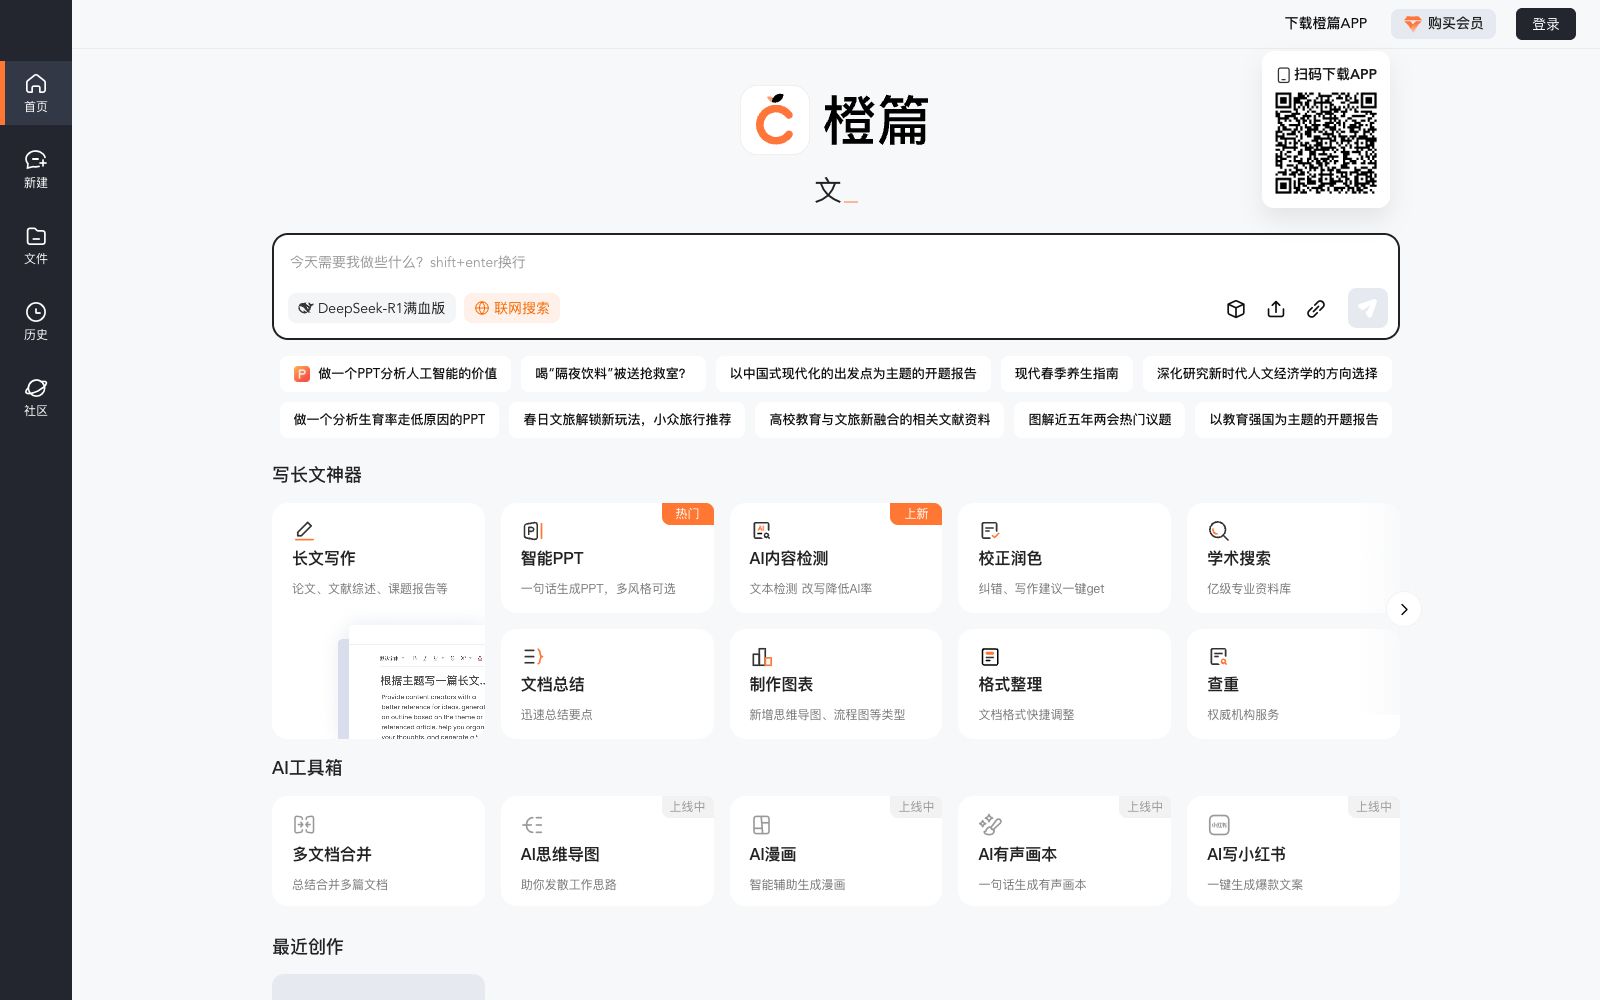The image size is (1600, 1000).
Task: Click the AI漫画 card icon
Action: point(761,825)
